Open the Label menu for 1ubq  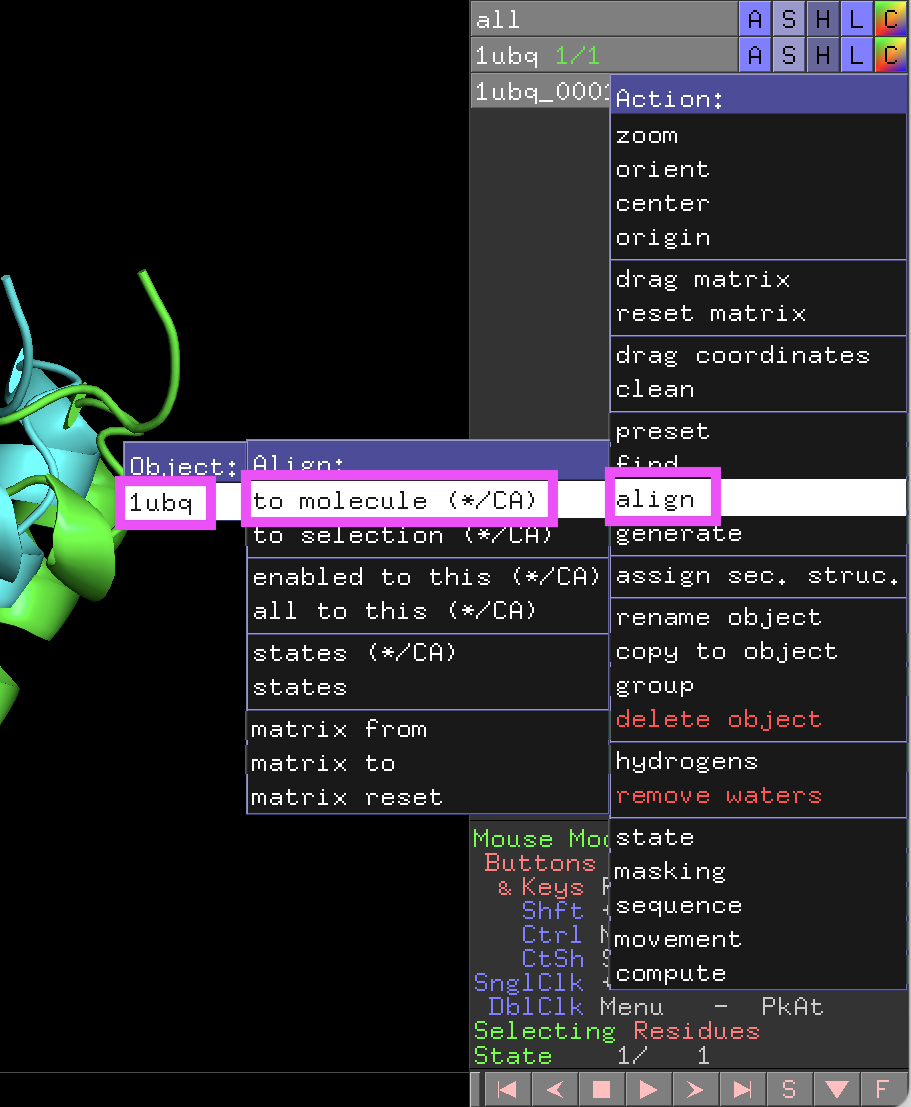click(x=856, y=55)
